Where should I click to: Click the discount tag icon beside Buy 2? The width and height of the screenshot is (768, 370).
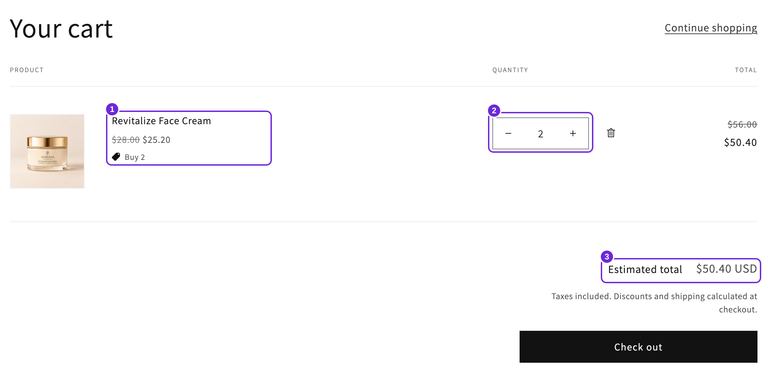click(x=116, y=157)
